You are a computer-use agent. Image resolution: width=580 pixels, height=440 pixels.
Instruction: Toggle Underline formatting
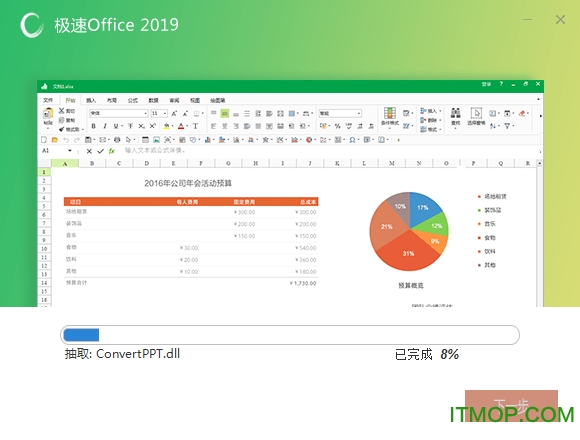[x=116, y=126]
